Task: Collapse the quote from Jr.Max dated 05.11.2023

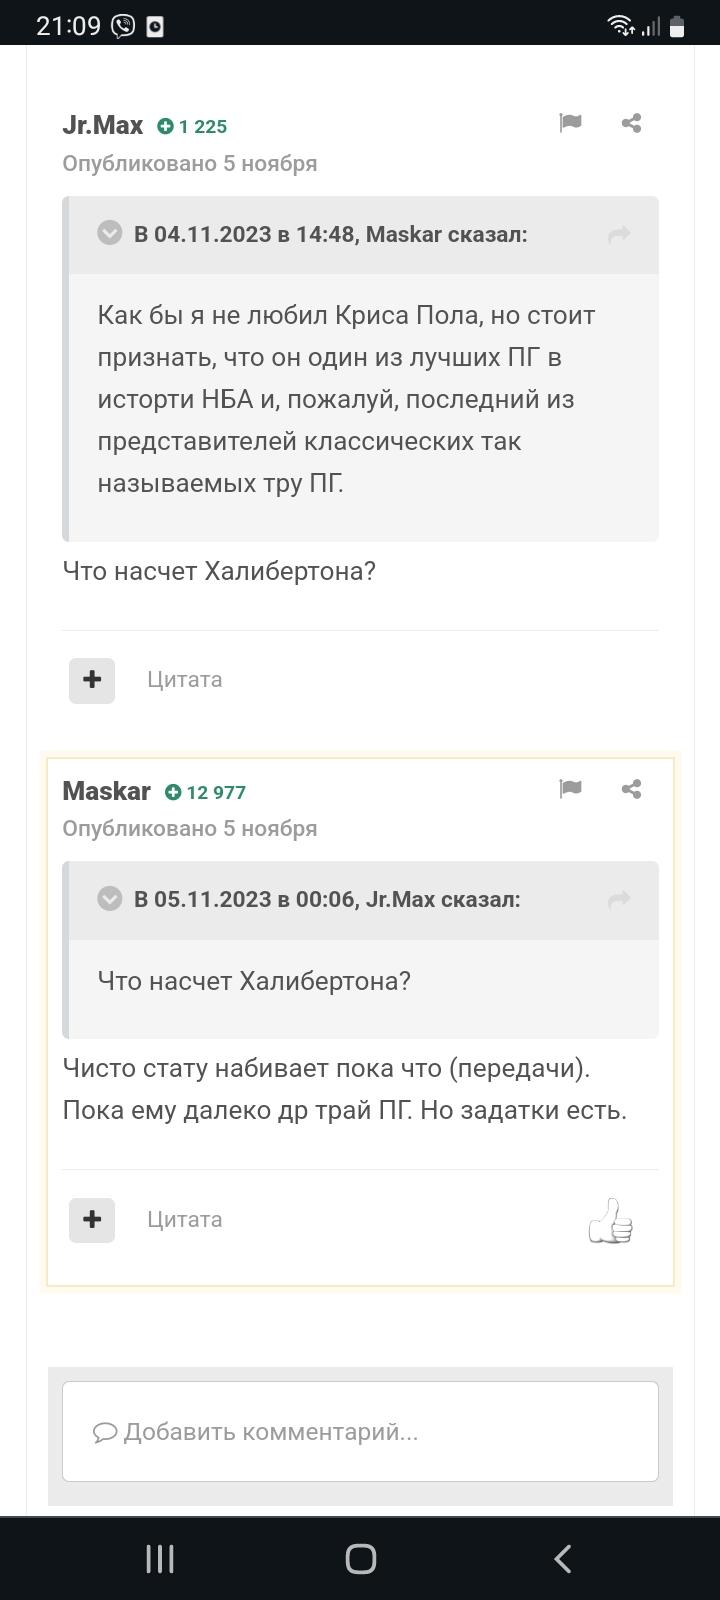Action: pyautogui.click(x=110, y=898)
